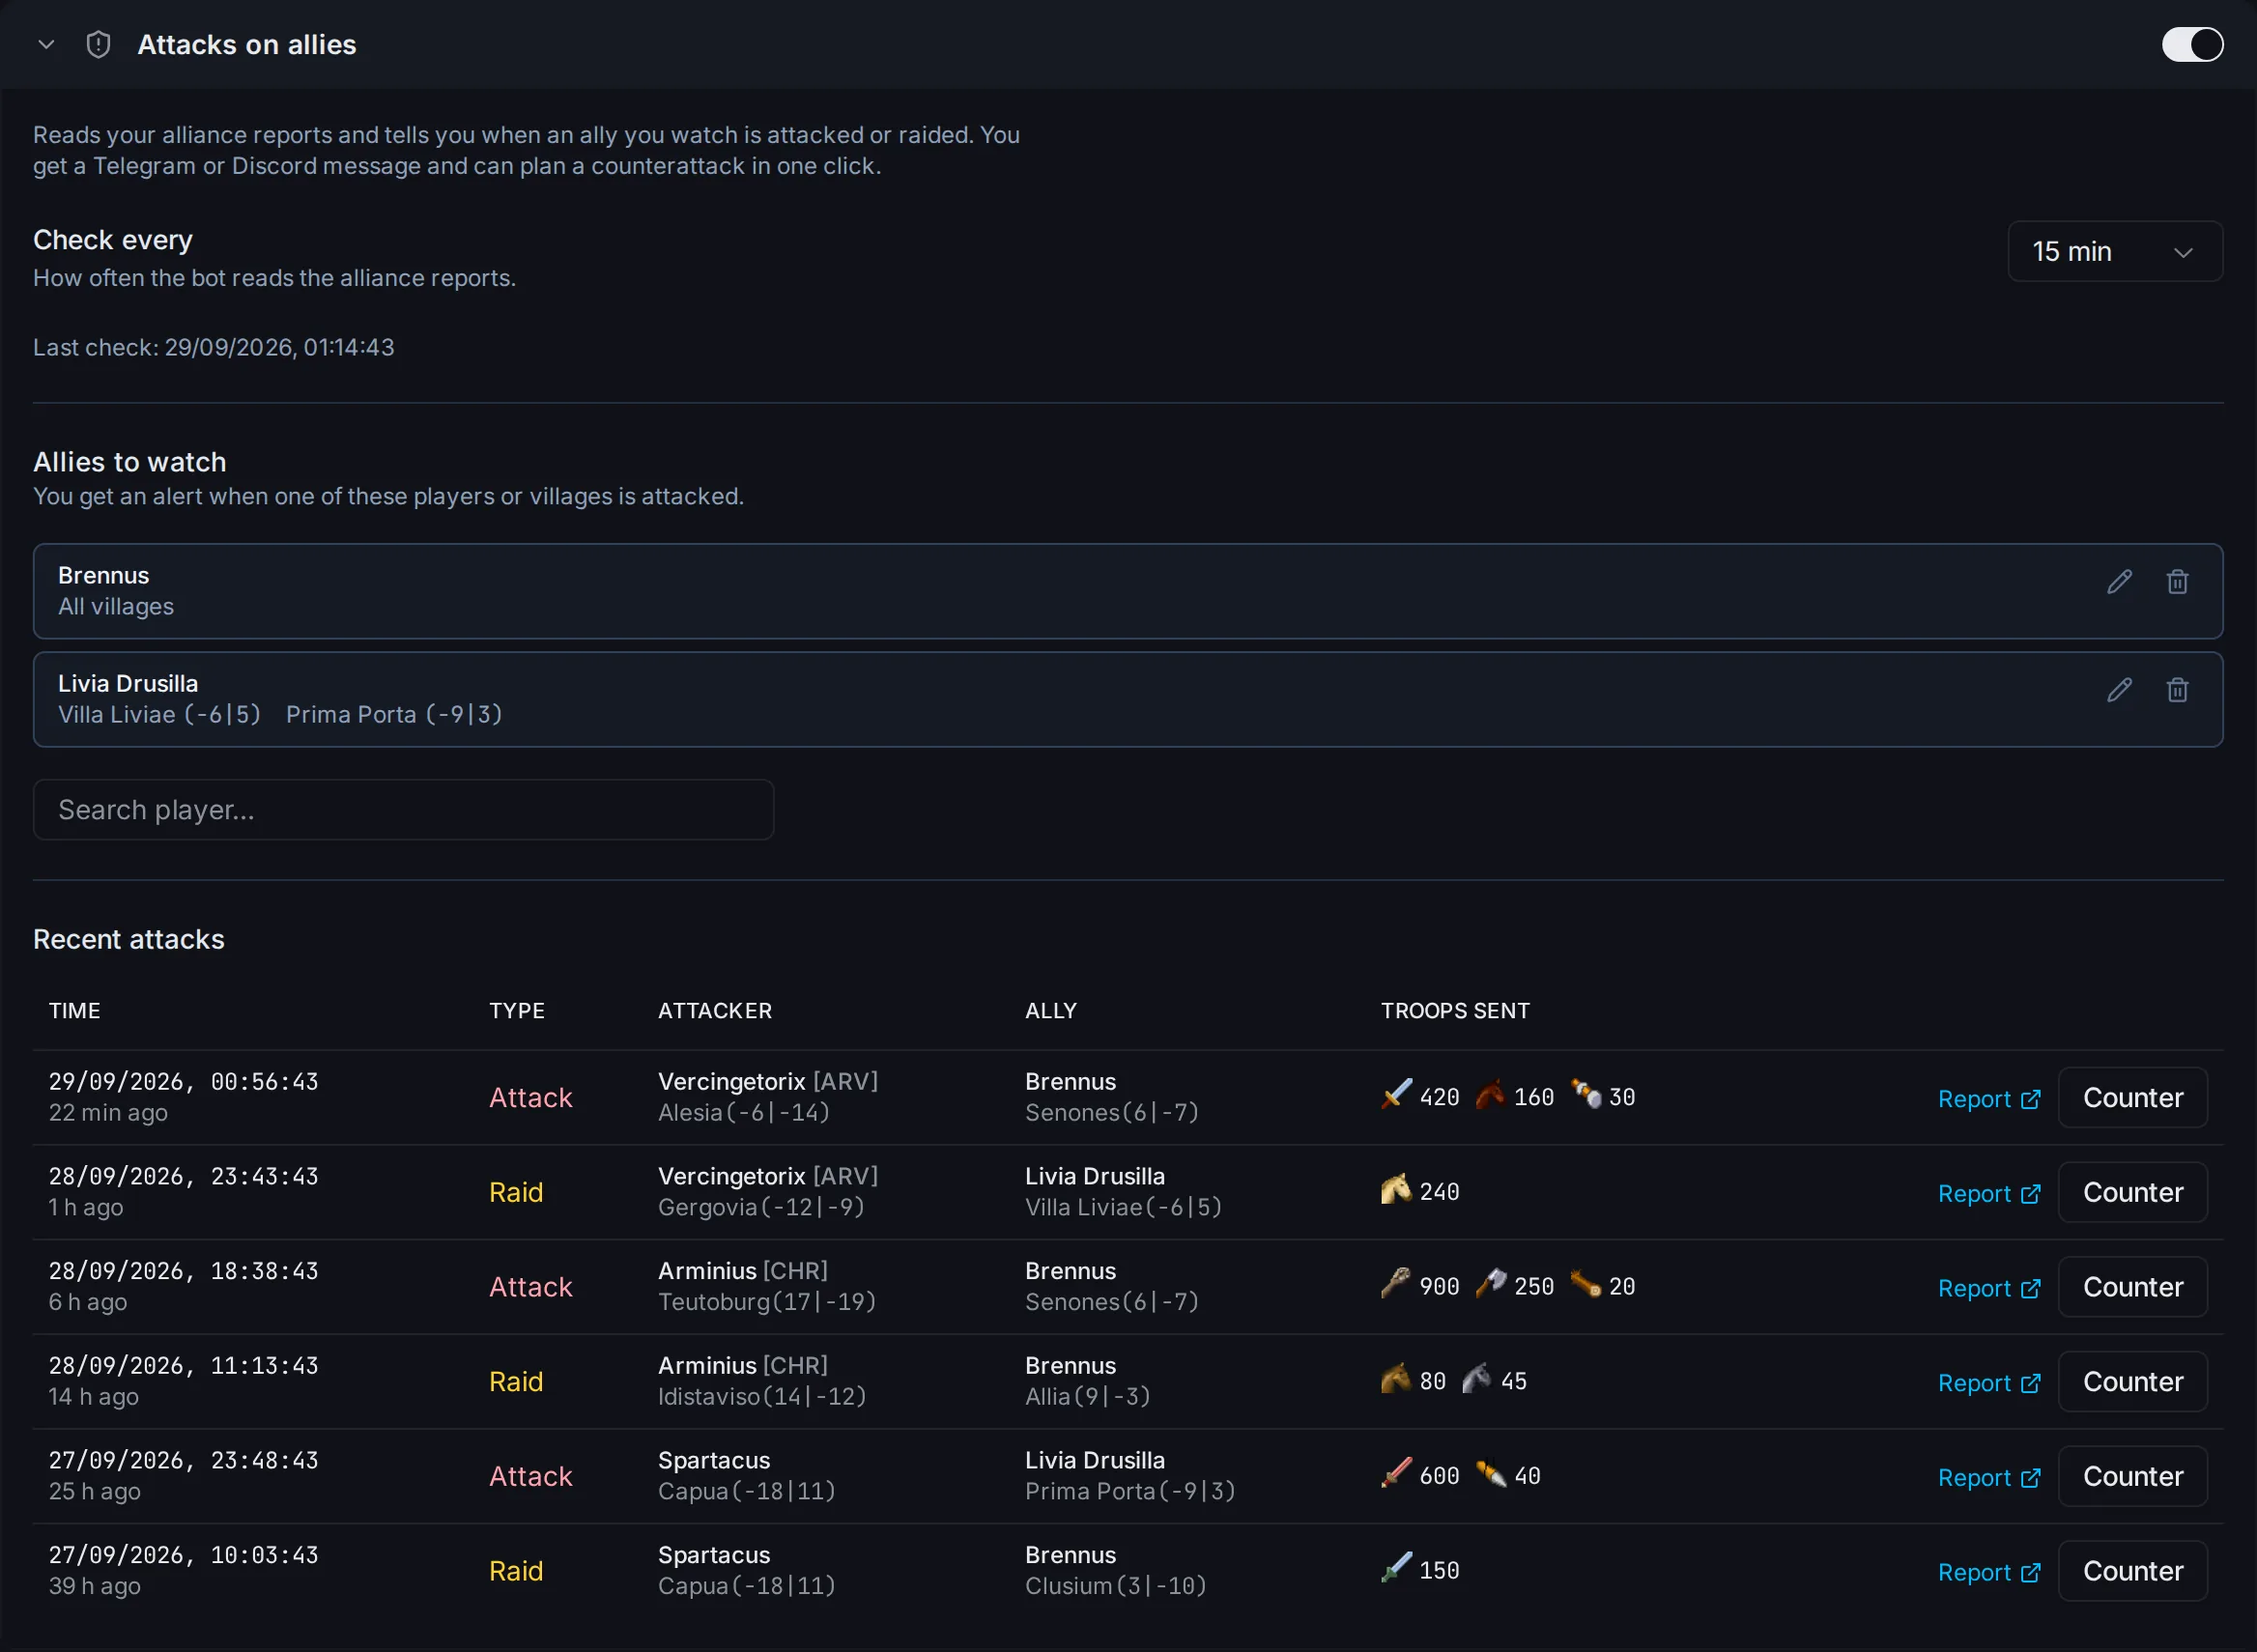Counter the Capua attack on Prima Porta
This screenshot has width=2257, height=1652.
2132,1477
